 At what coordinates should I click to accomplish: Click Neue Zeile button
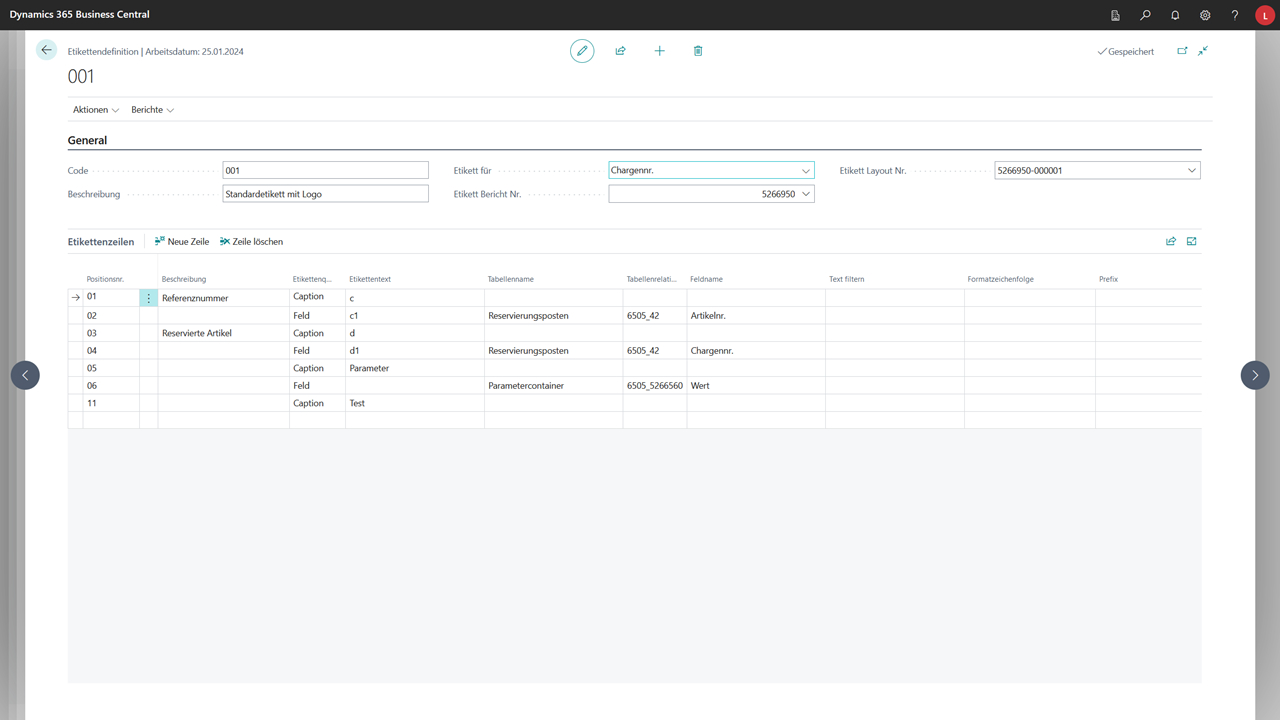tap(182, 242)
